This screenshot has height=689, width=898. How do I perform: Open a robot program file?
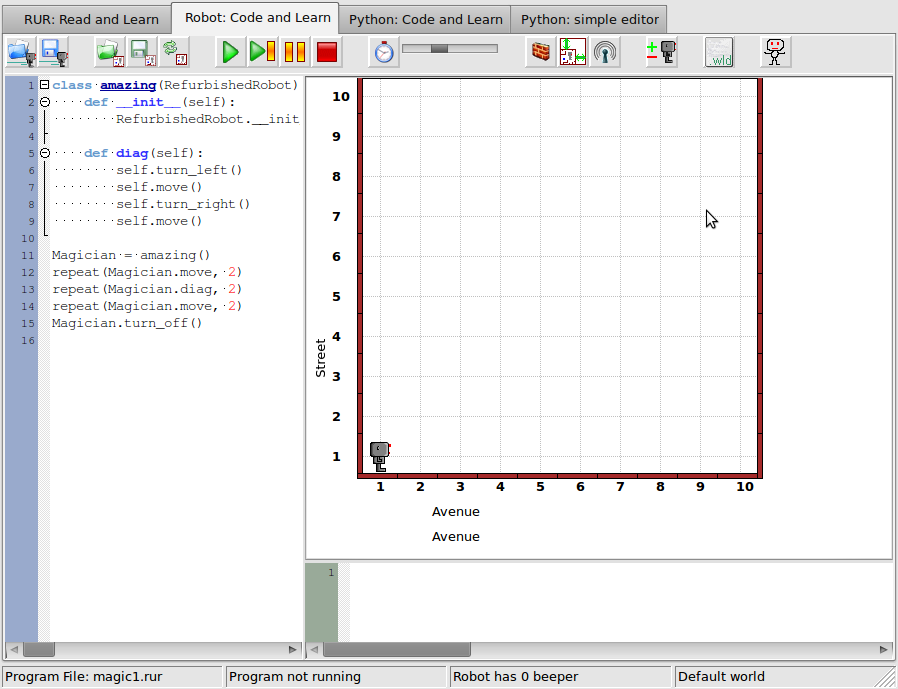click(x=21, y=52)
